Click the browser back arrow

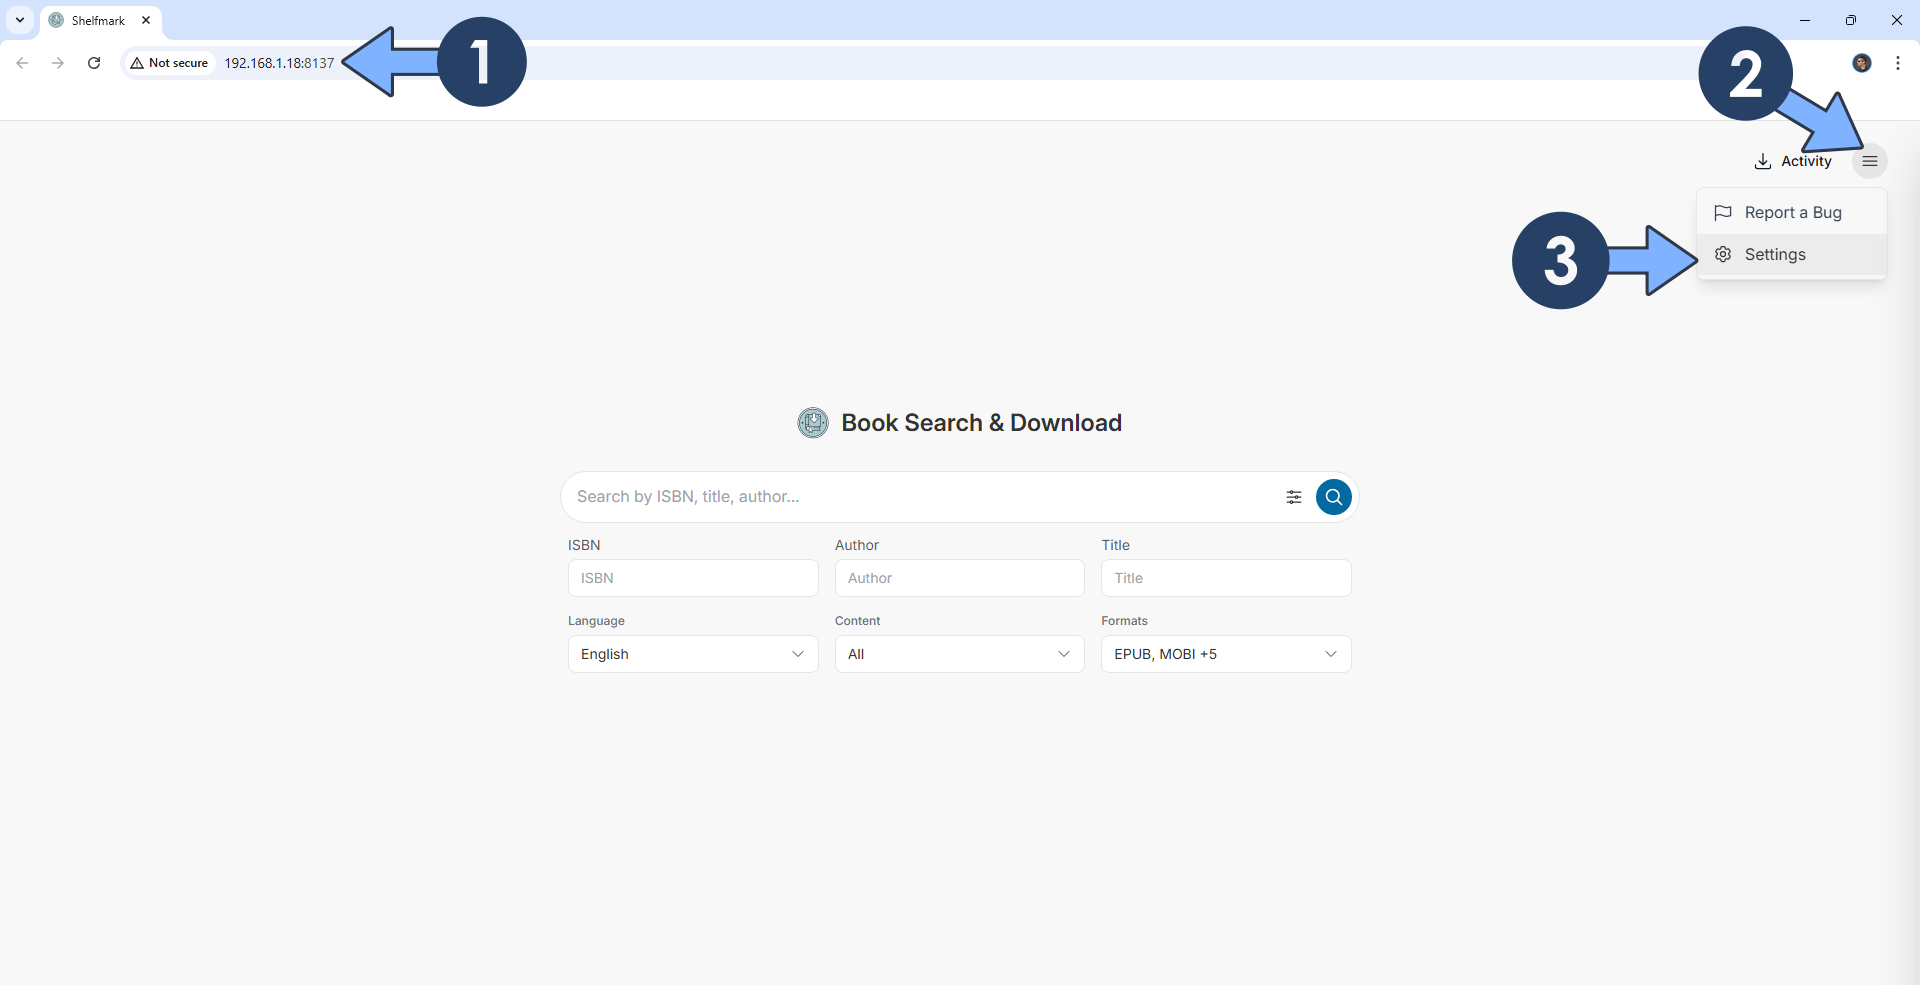[22, 62]
